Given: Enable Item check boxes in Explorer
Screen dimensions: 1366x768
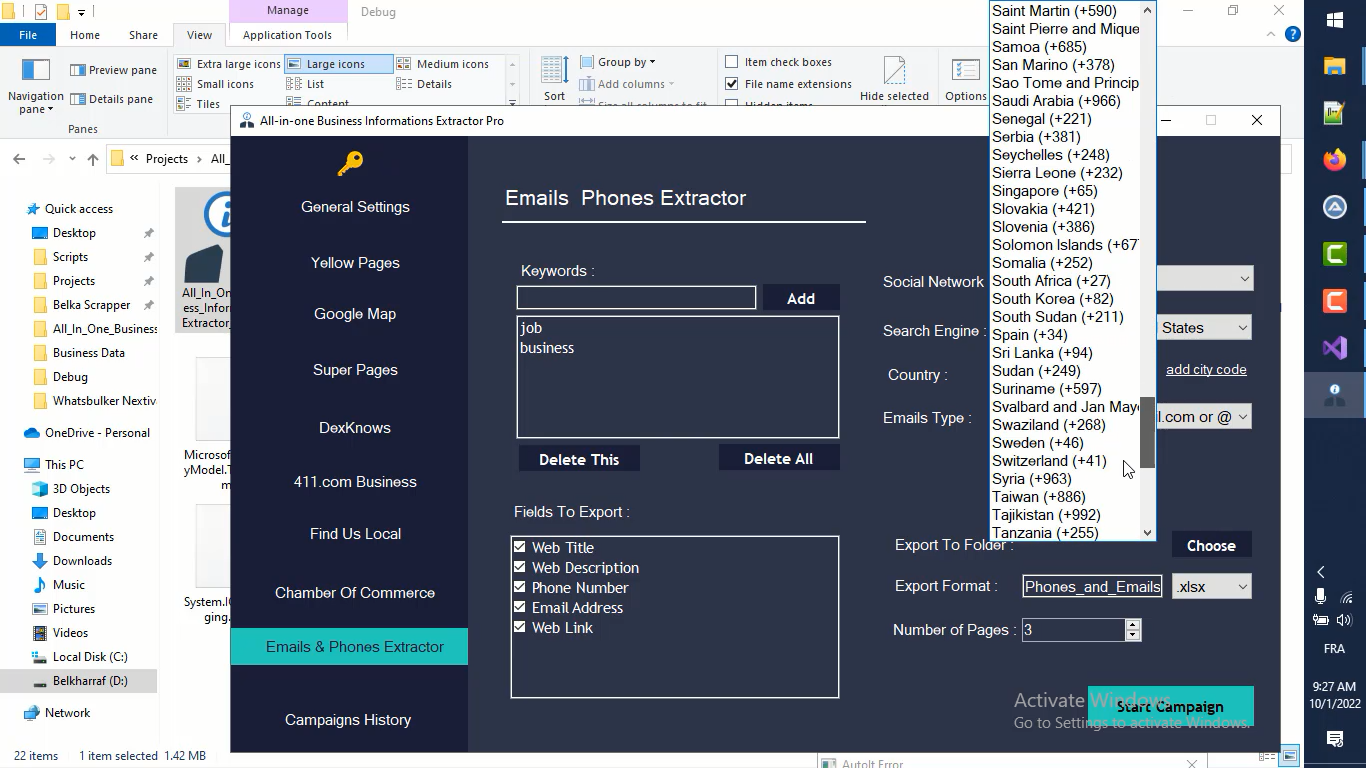Looking at the screenshot, I should (732, 62).
